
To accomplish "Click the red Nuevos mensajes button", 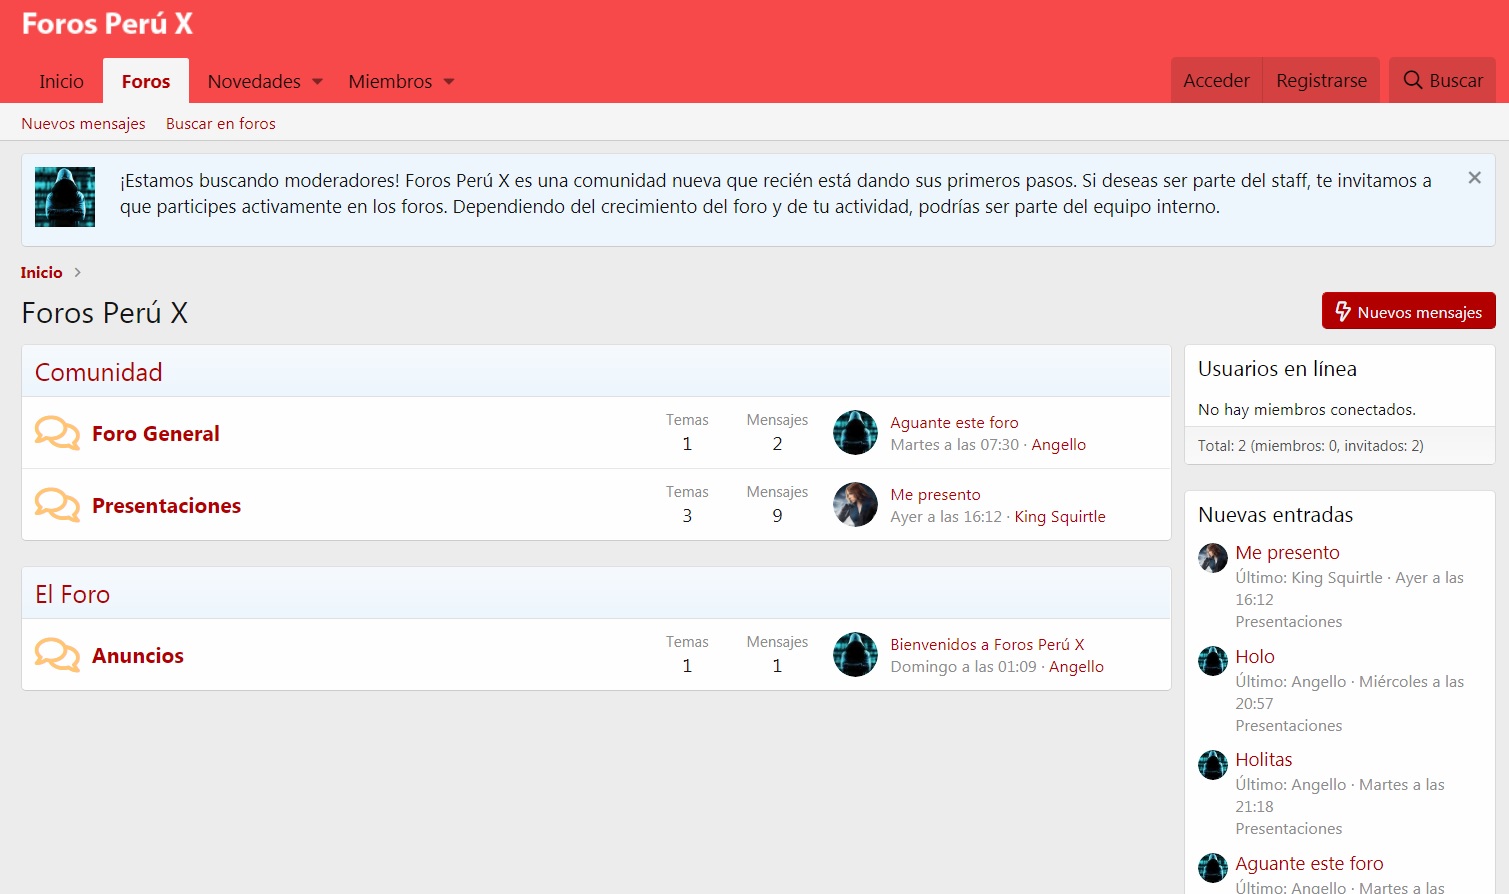I will pos(1408,311).
